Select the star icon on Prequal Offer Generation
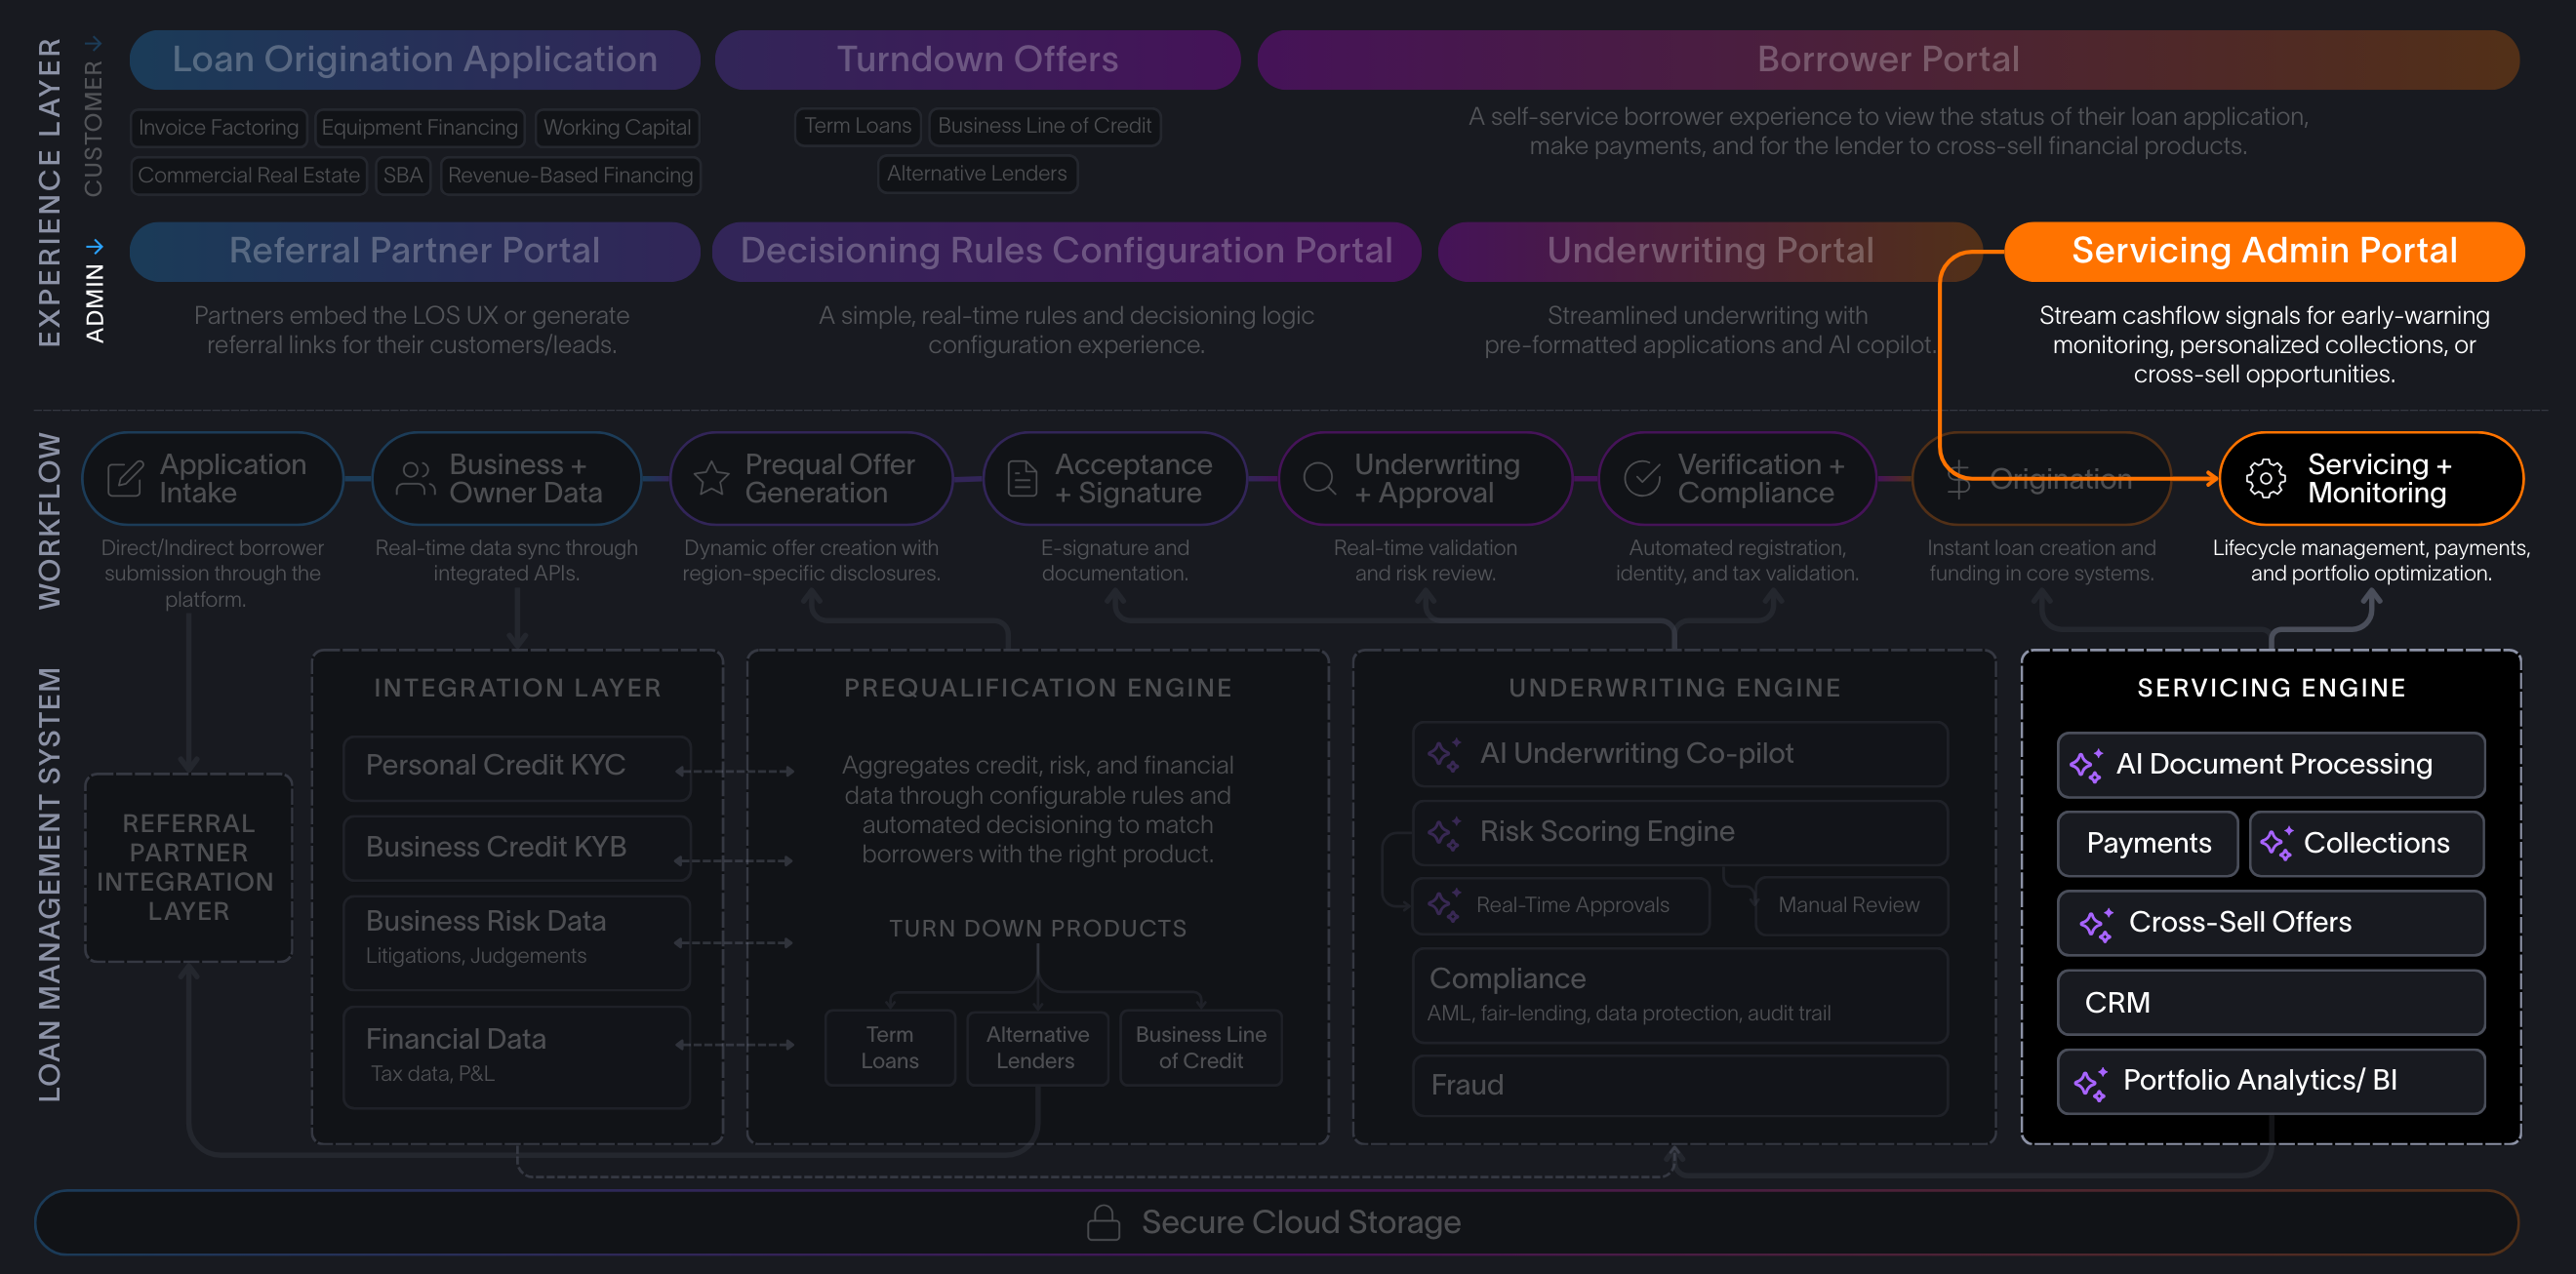Viewport: 2576px width, 1274px height. point(712,478)
